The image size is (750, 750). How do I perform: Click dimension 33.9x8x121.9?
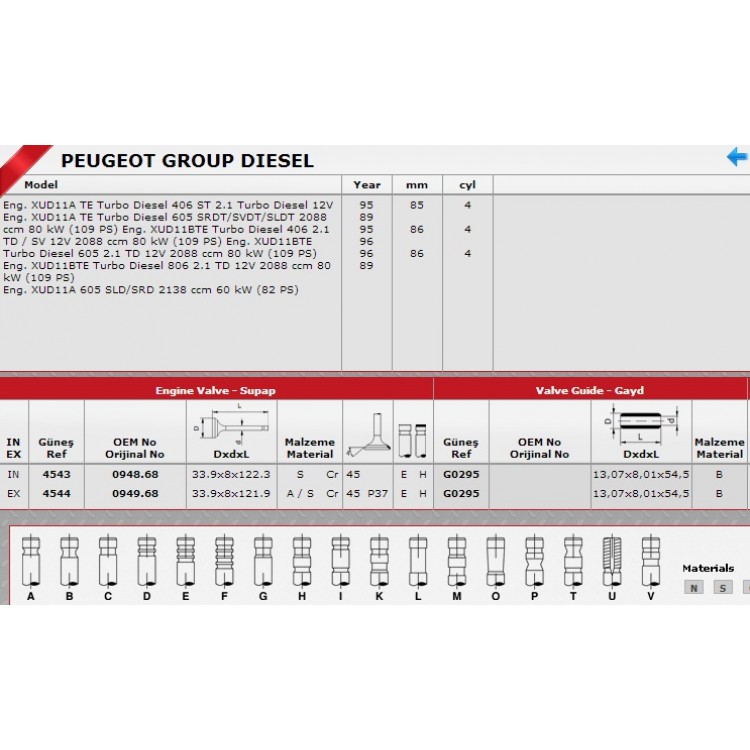[231, 494]
